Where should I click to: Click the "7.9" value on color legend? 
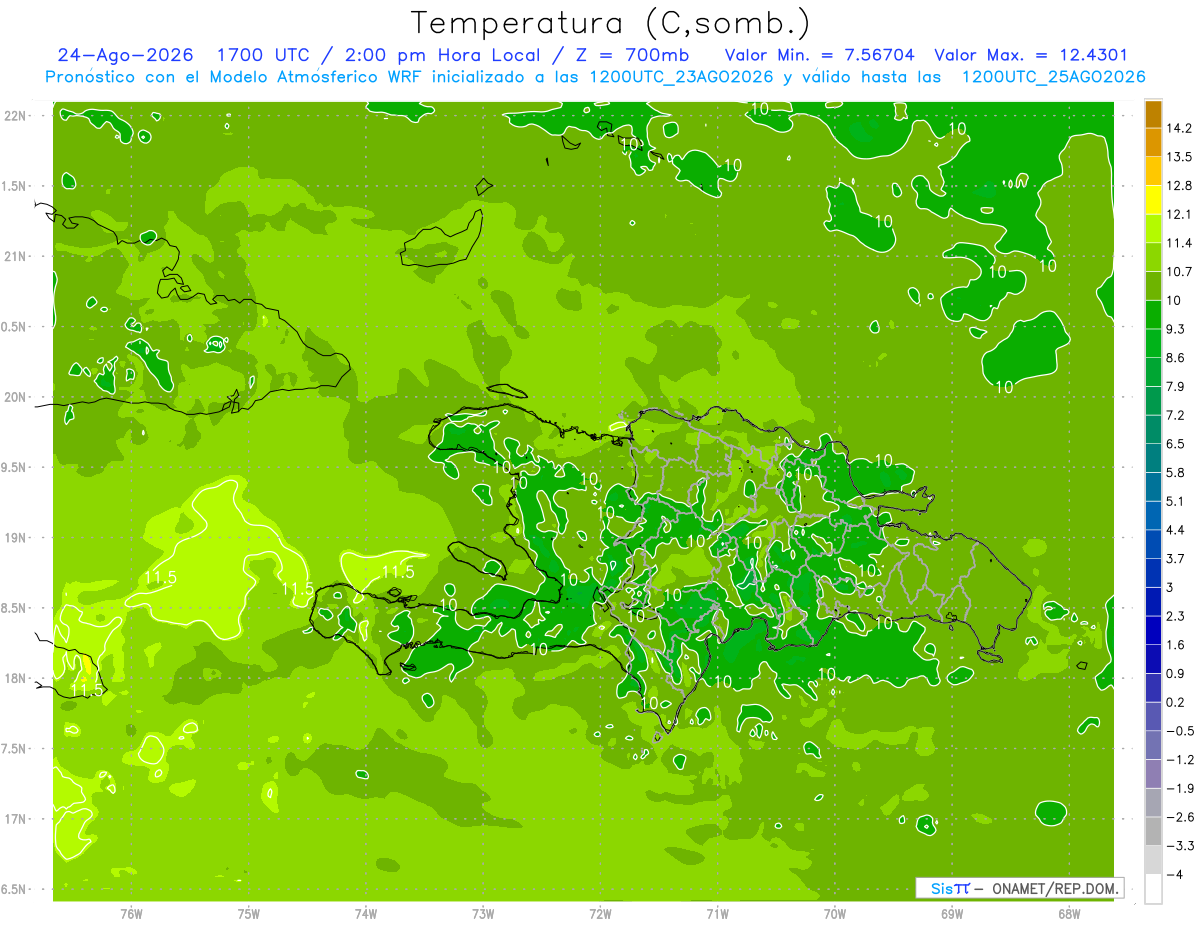[1176, 386]
